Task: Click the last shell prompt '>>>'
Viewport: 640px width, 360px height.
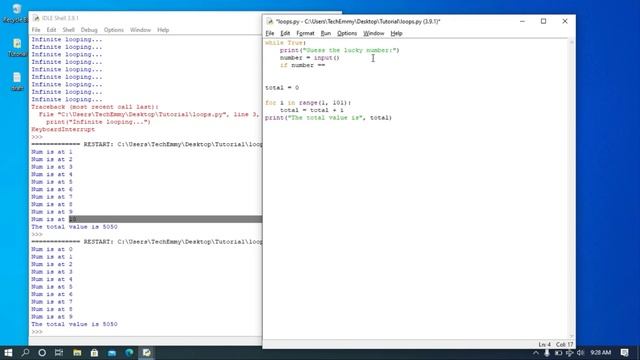Action: (37, 331)
